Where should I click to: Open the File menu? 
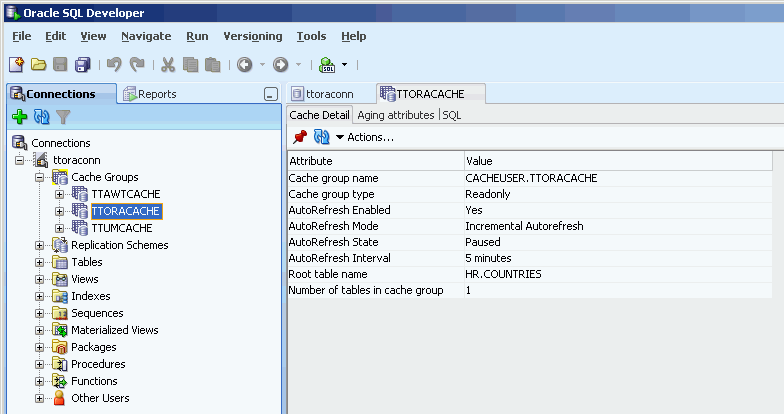click(22, 36)
